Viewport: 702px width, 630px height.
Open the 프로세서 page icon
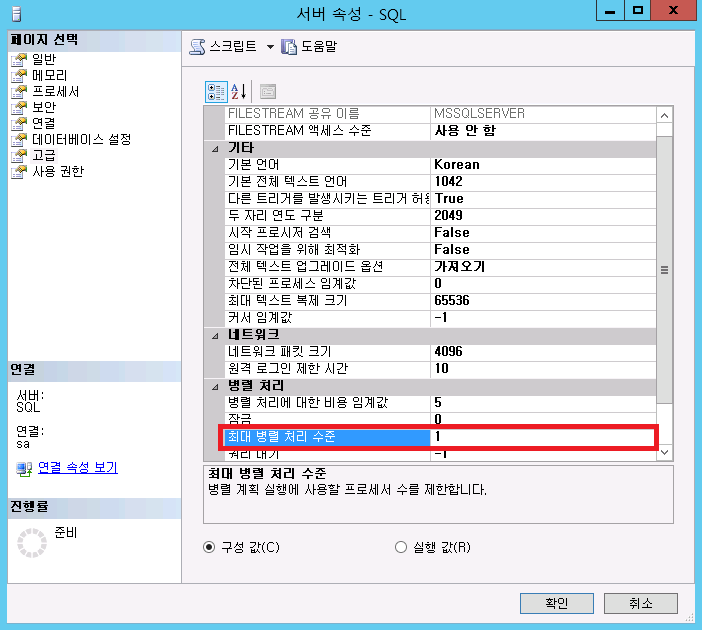(x=19, y=91)
